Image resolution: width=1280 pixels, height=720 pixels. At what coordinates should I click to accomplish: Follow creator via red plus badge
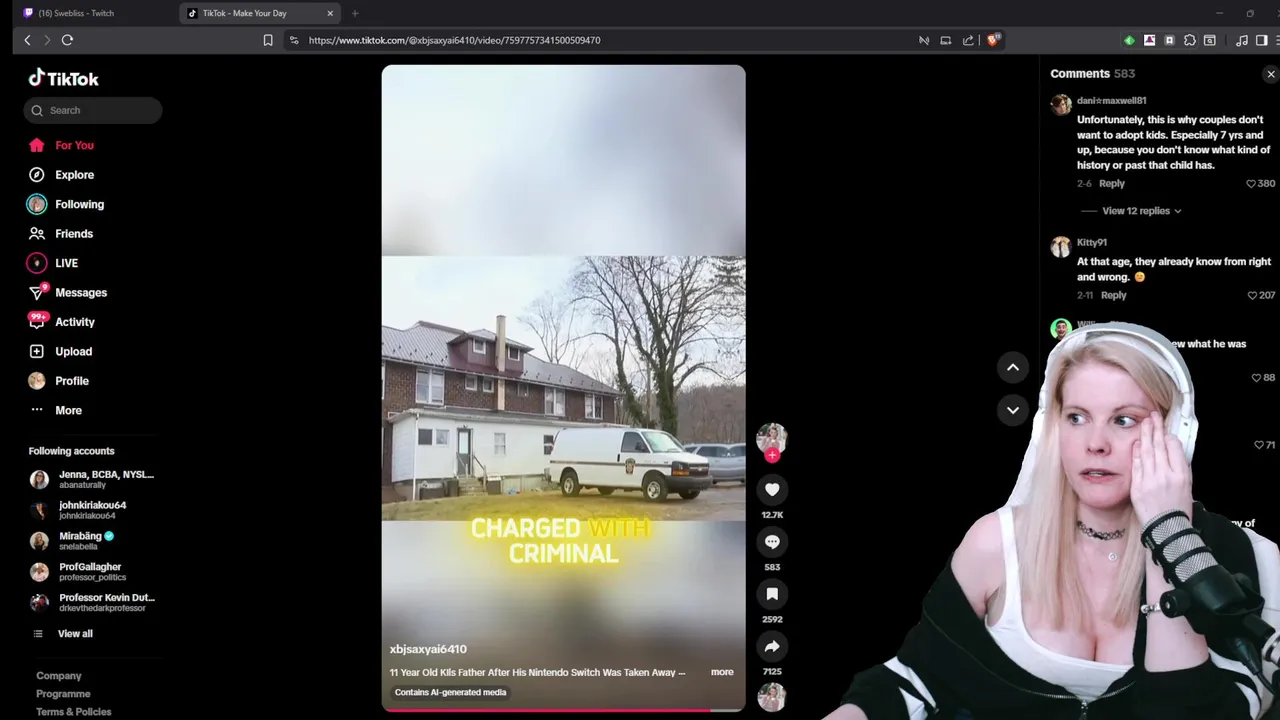coord(772,456)
